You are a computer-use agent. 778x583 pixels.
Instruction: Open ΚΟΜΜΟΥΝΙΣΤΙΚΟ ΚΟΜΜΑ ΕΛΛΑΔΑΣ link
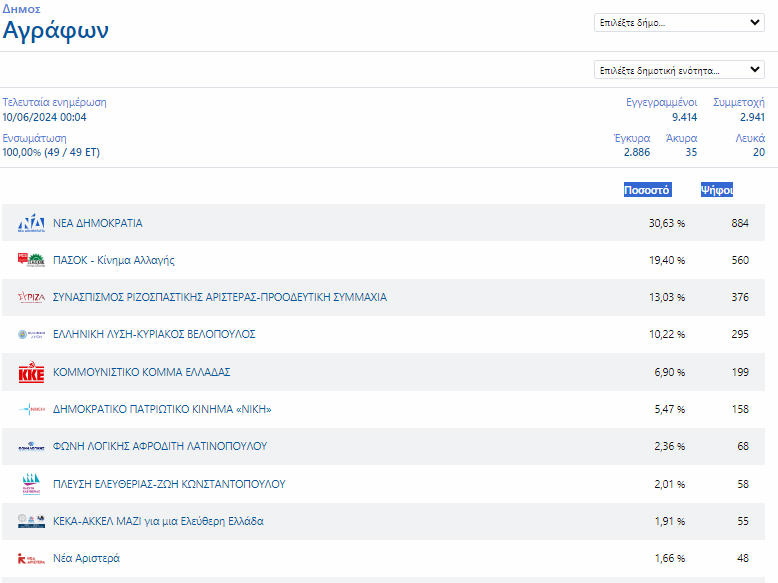(141, 372)
